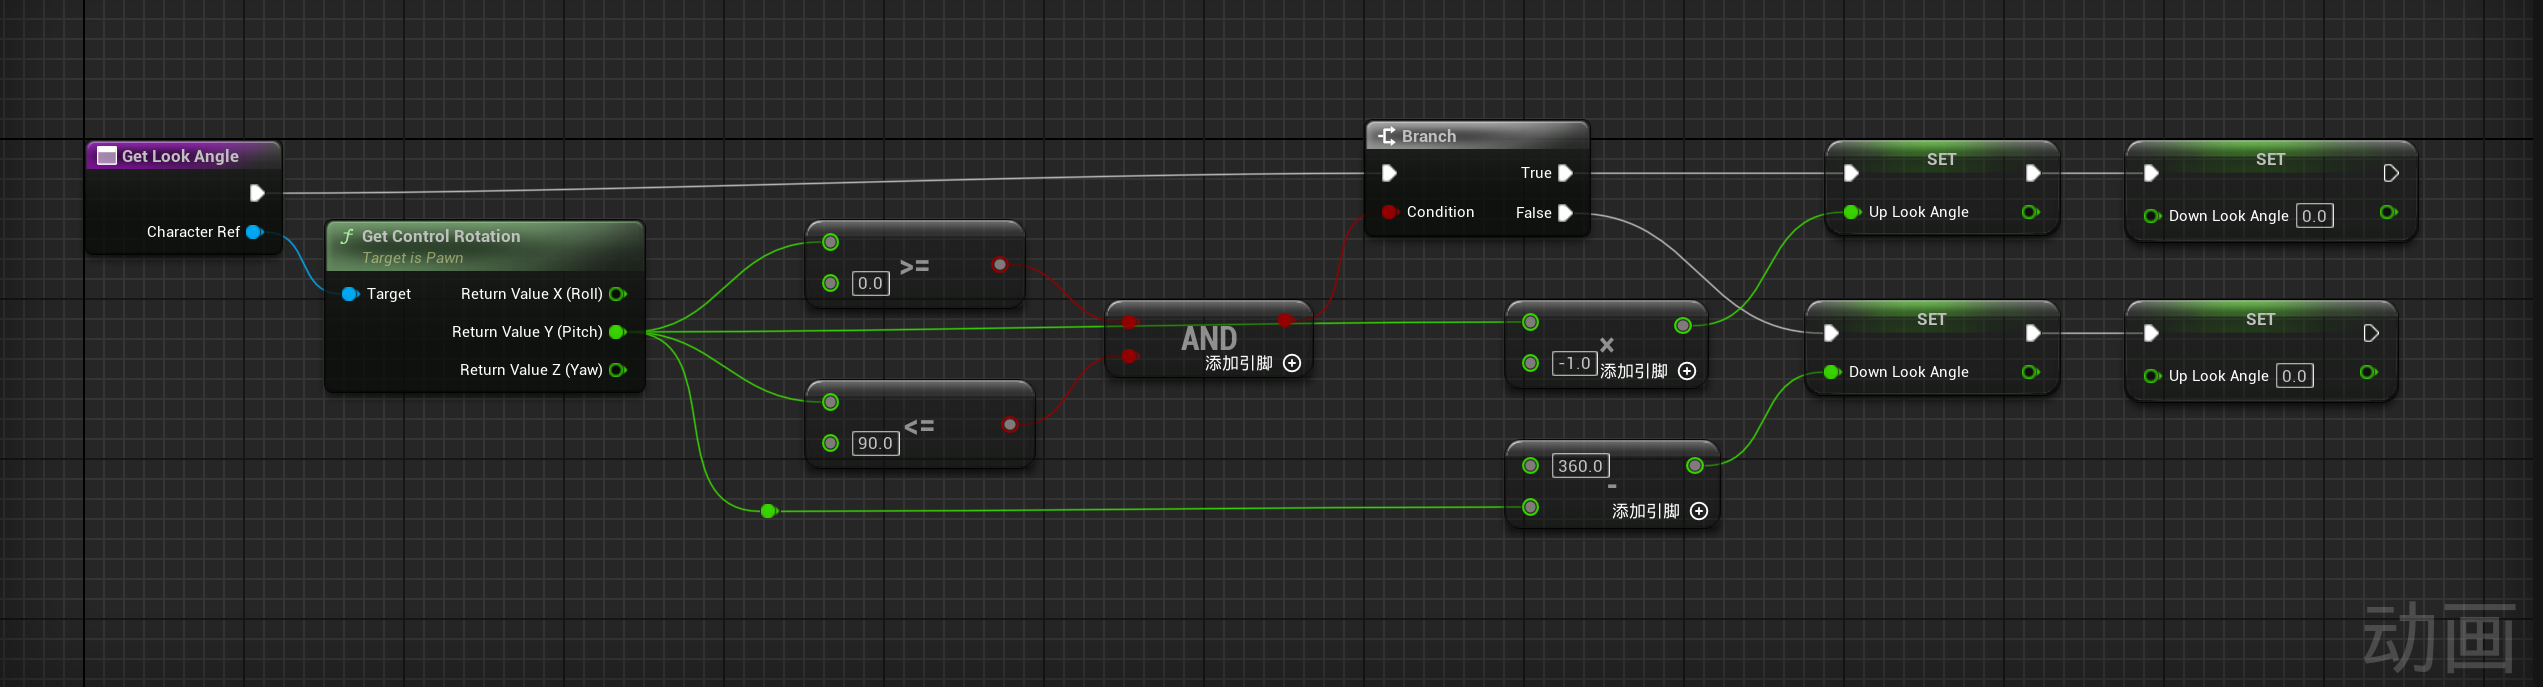Select the Get Control Rotation node header
2543x687 pixels.
pyautogui.click(x=485, y=245)
